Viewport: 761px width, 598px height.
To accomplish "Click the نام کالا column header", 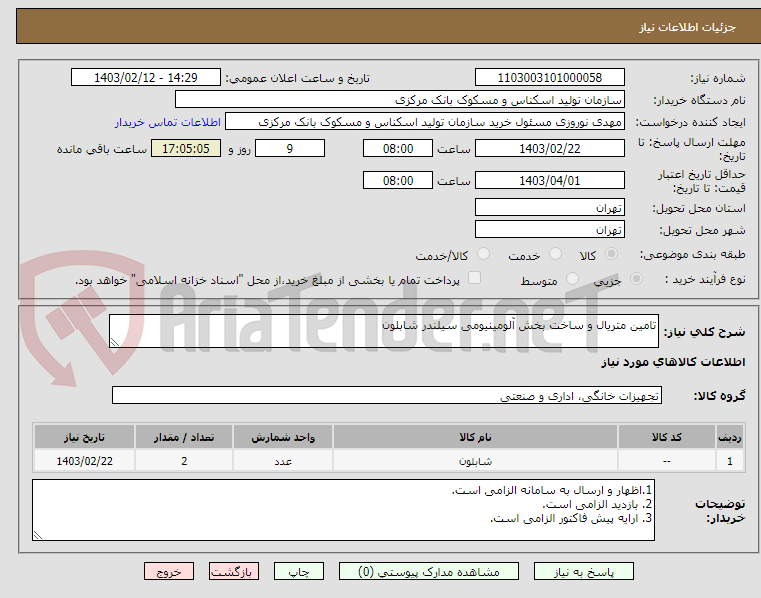I will click(475, 437).
